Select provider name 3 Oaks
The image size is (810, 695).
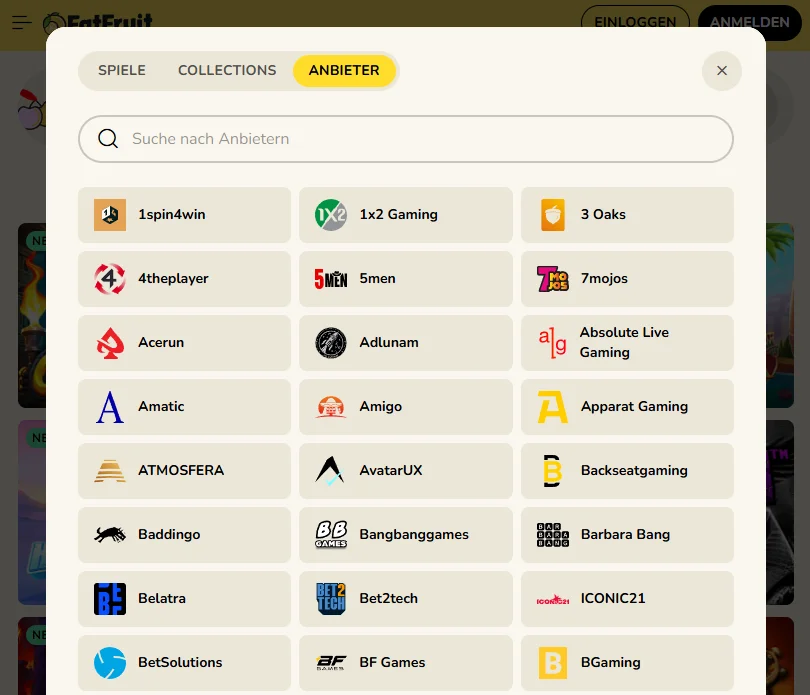click(x=603, y=214)
